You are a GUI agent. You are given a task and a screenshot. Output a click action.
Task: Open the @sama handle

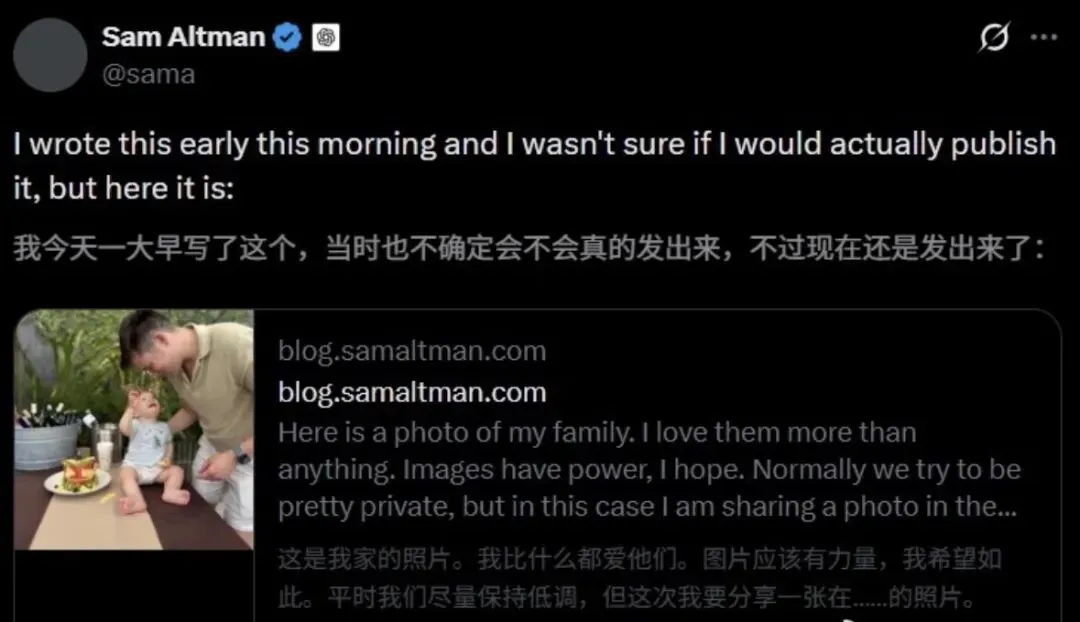coord(149,74)
